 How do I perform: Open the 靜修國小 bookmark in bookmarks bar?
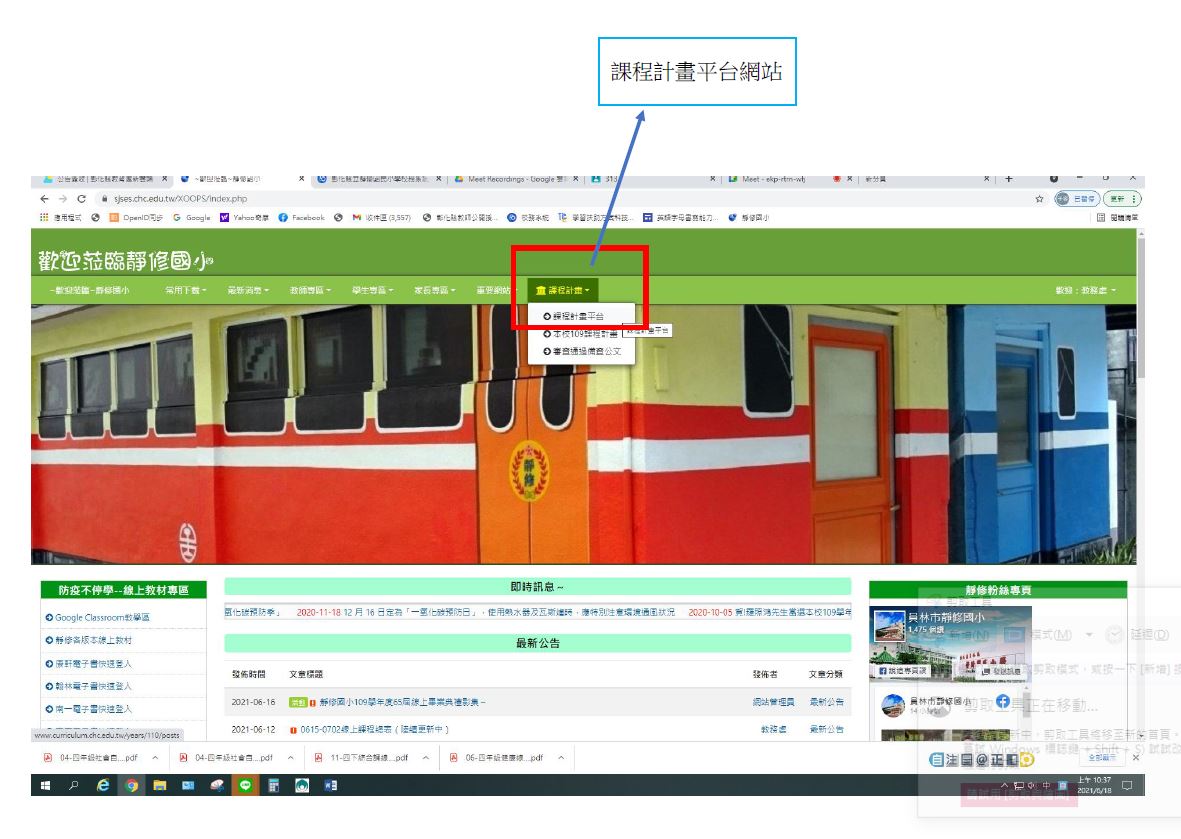tap(749, 218)
